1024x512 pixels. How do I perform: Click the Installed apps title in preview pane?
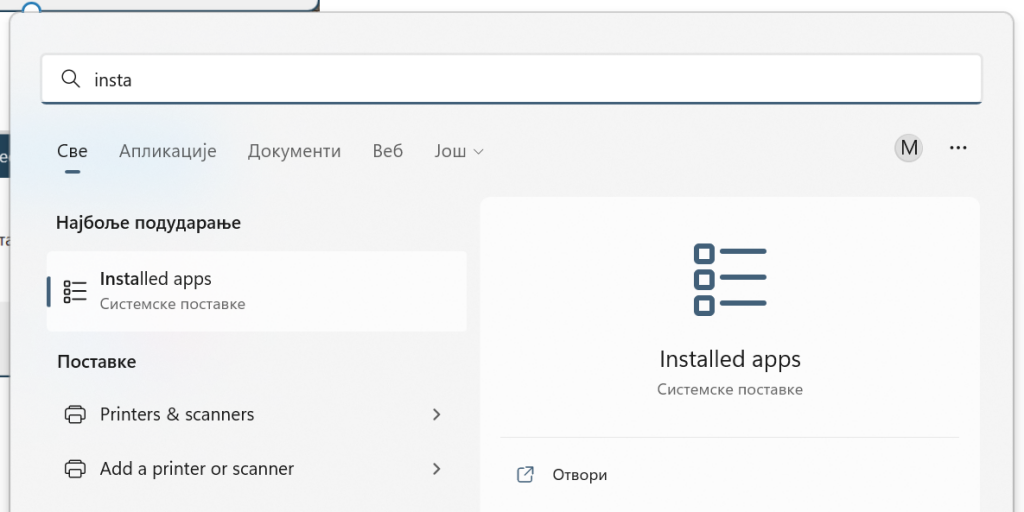tap(729, 359)
